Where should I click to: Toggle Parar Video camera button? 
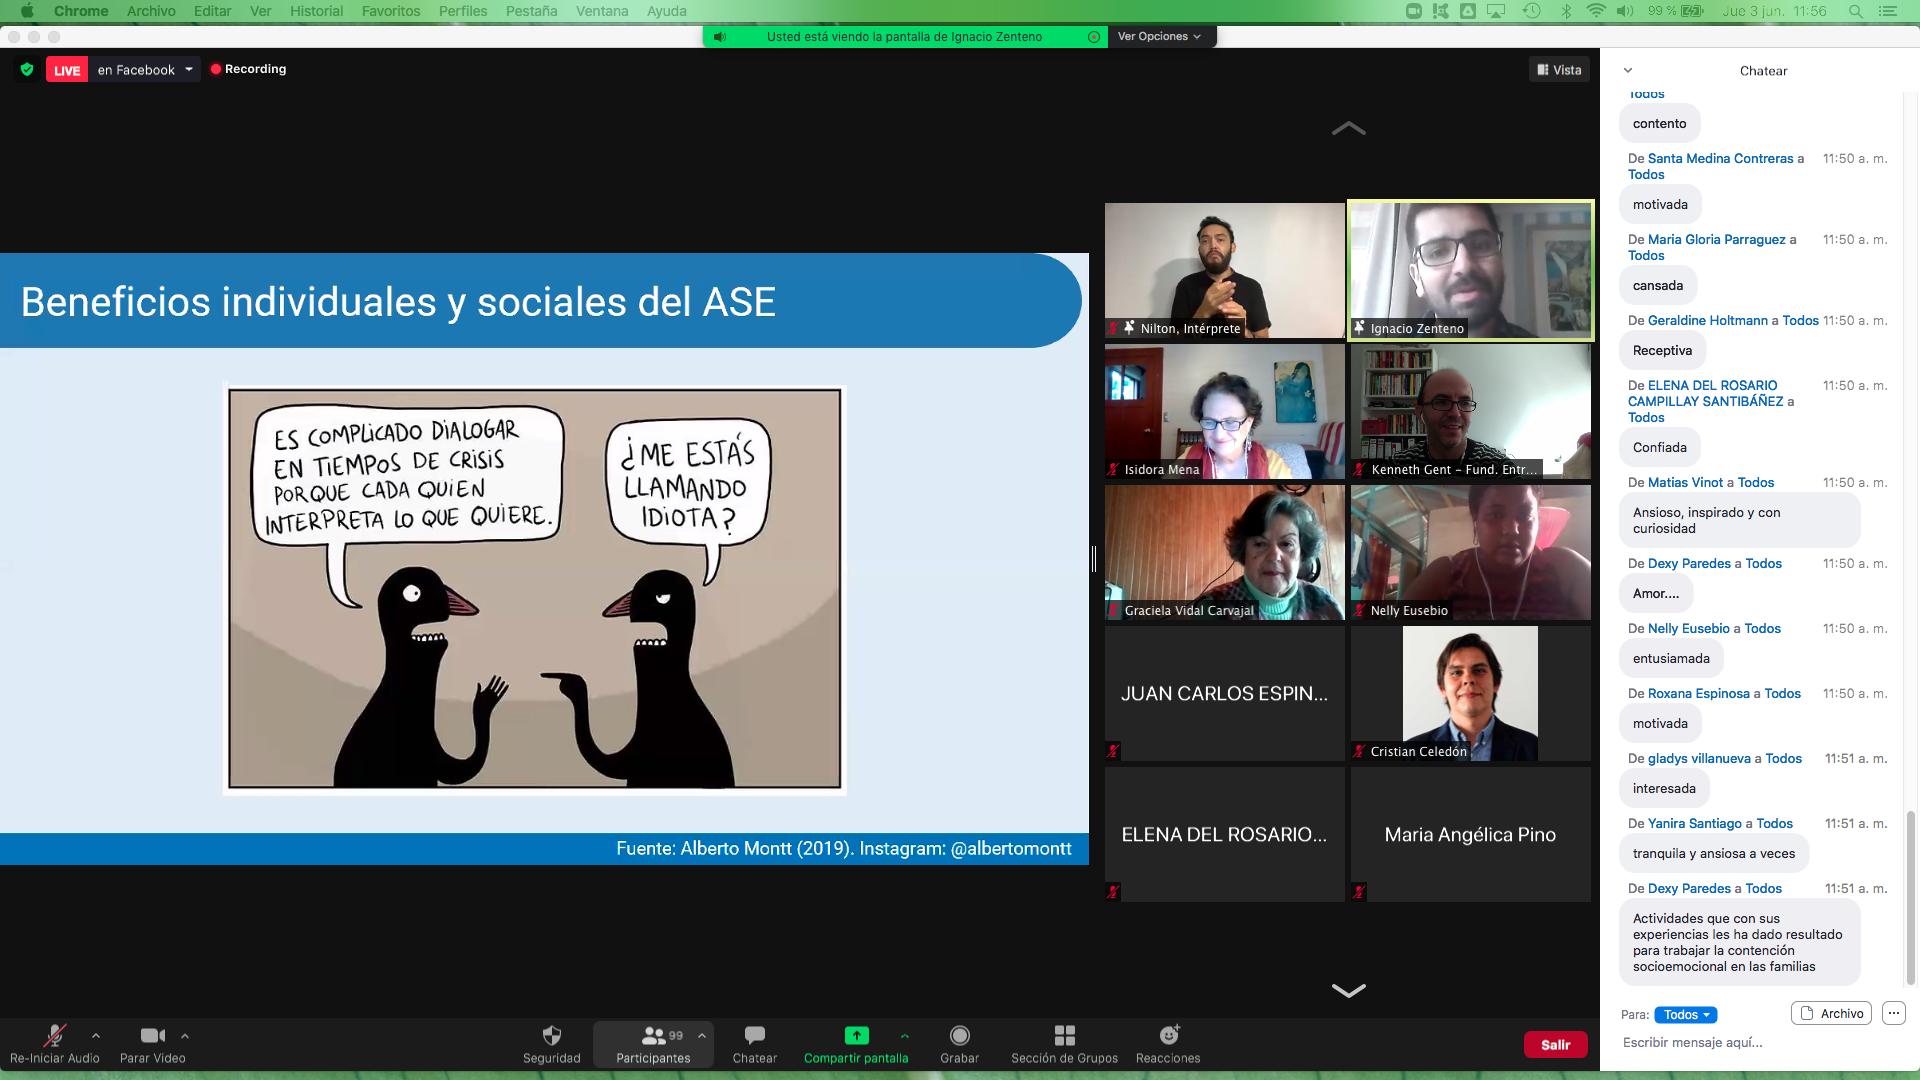(152, 1036)
